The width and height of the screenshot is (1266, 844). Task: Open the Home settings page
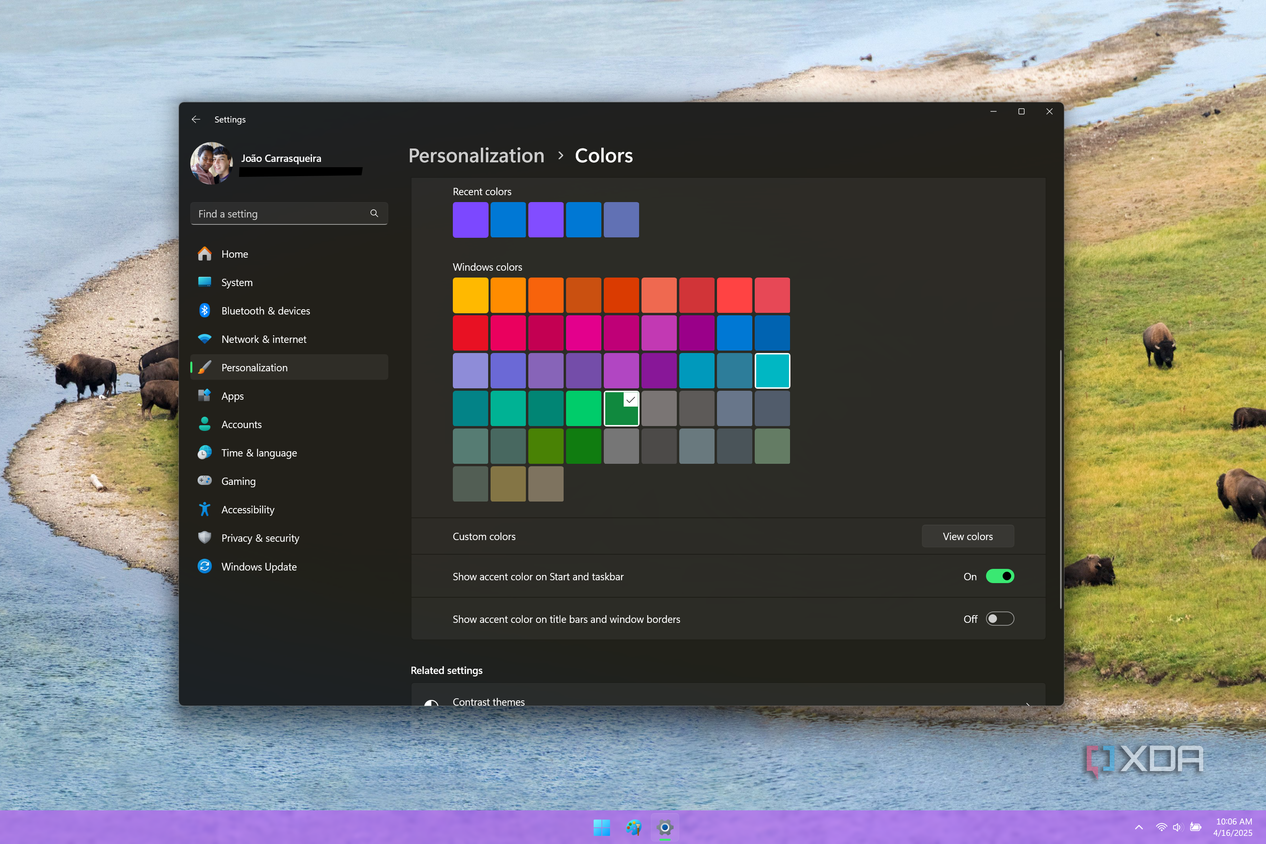click(x=235, y=254)
